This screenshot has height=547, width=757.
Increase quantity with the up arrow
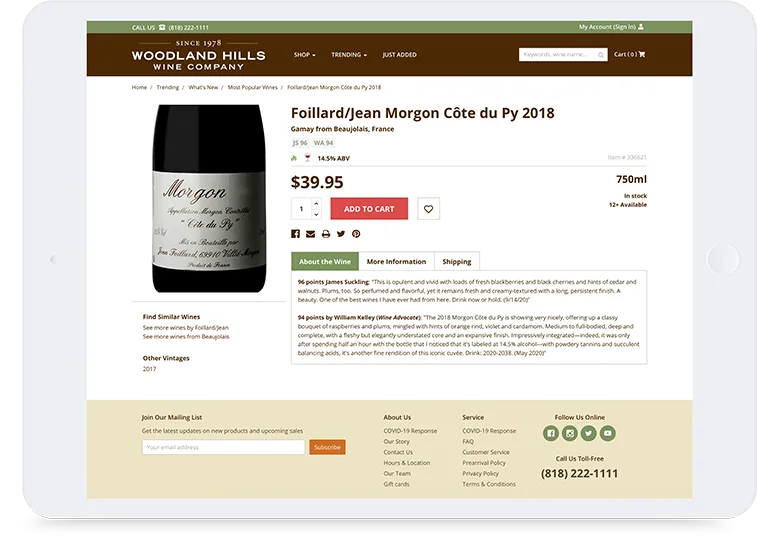coord(316,204)
